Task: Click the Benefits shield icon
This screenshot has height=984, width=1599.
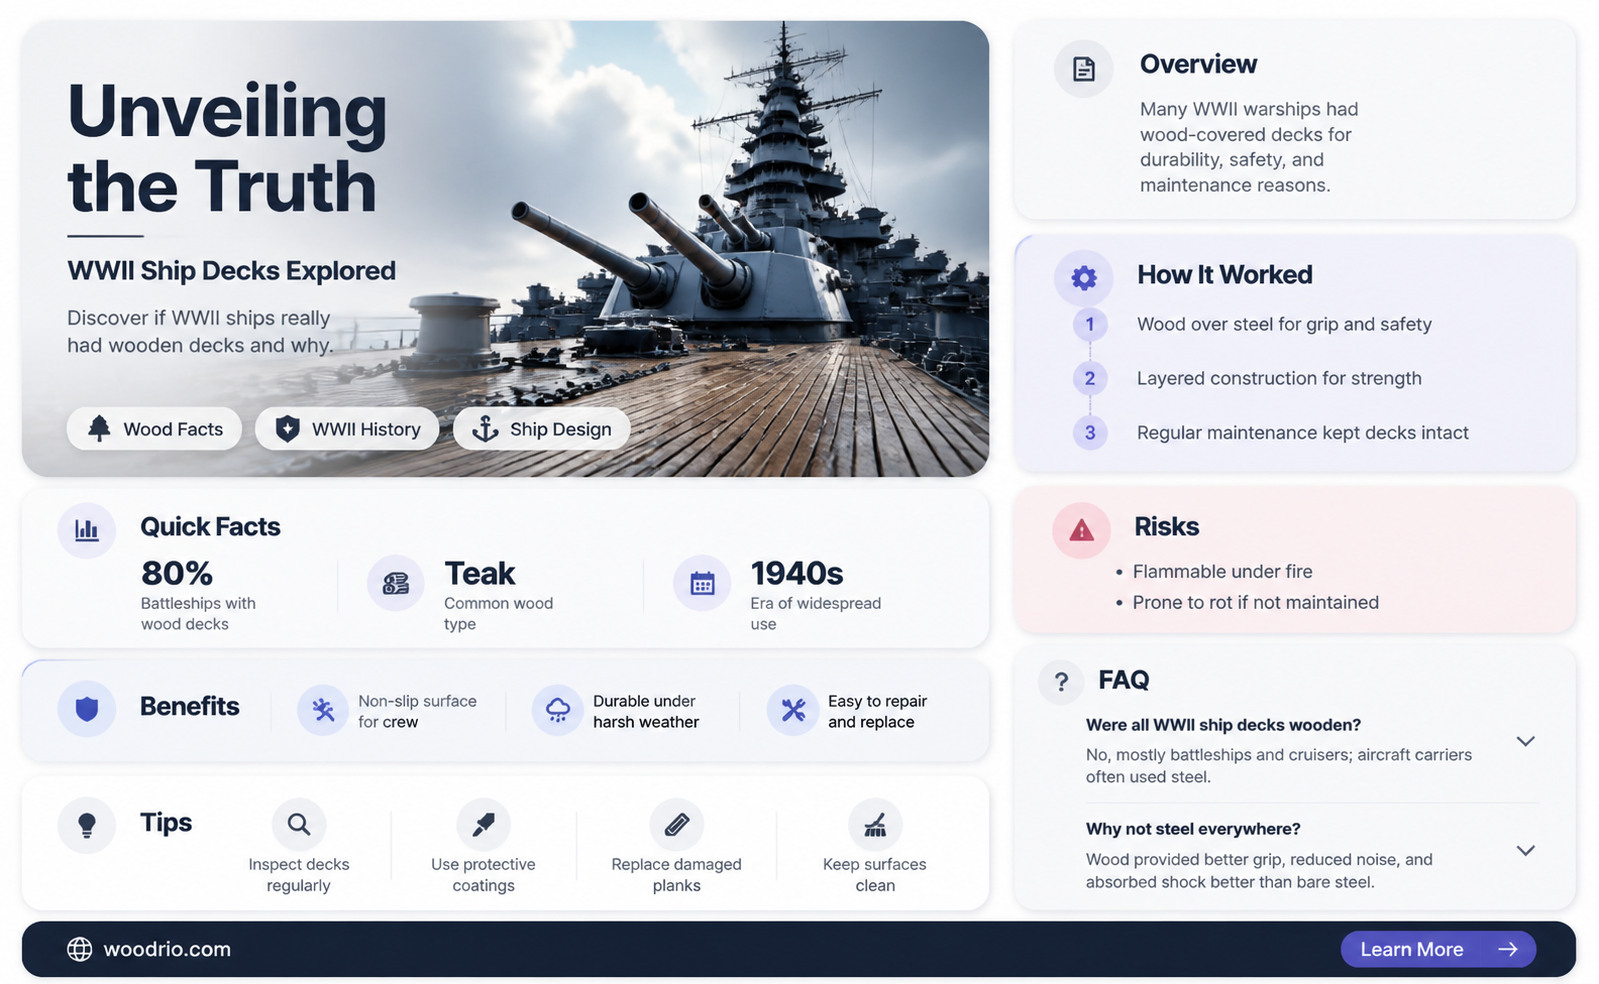Action: tap(87, 709)
